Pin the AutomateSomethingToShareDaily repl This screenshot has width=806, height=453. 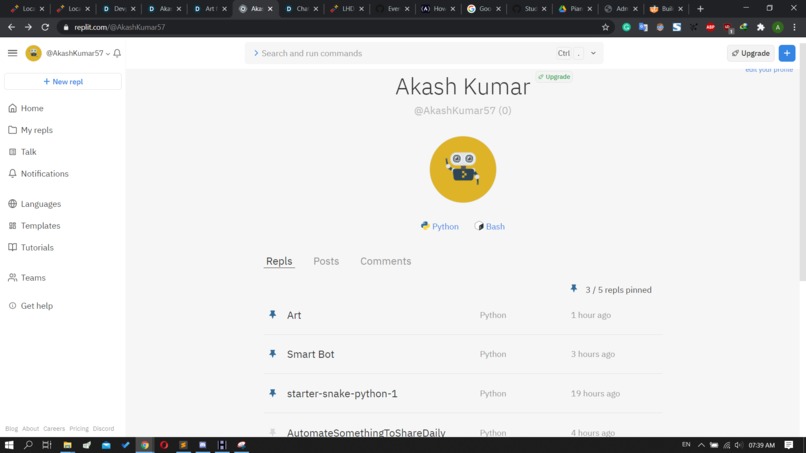click(272, 432)
